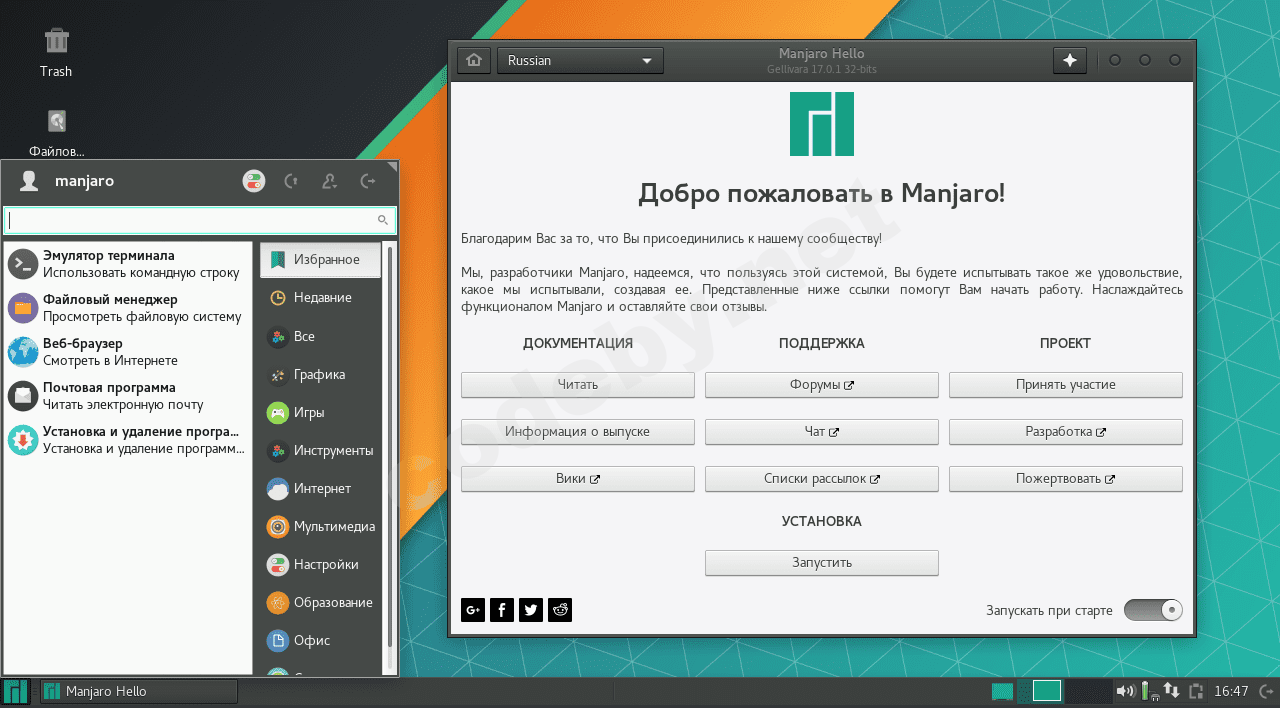The height and width of the screenshot is (708, 1280).
Task: Click the volume icon in system tray
Action: 1125,691
